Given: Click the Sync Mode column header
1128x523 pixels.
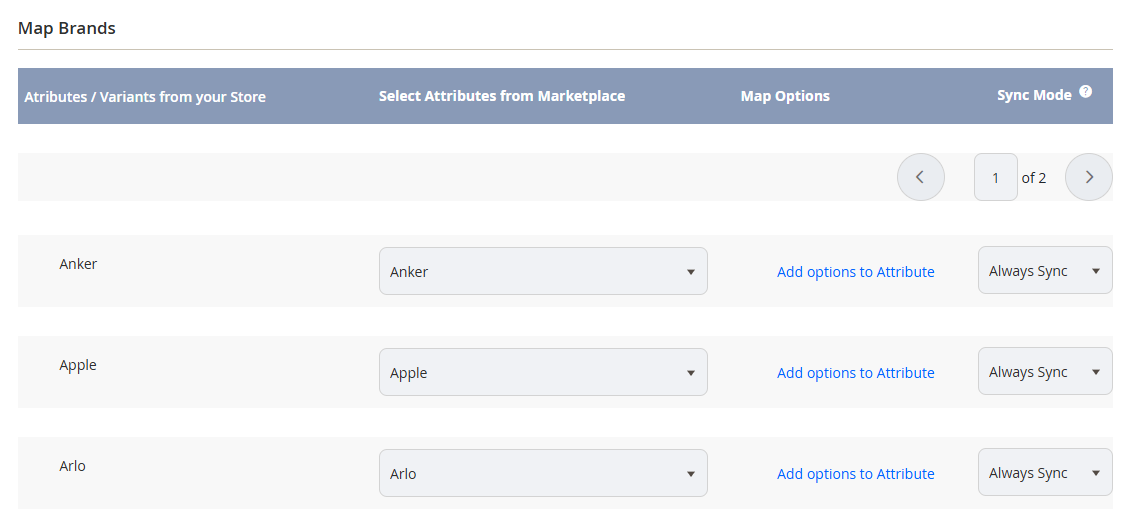Looking at the screenshot, I should 1034,94.
